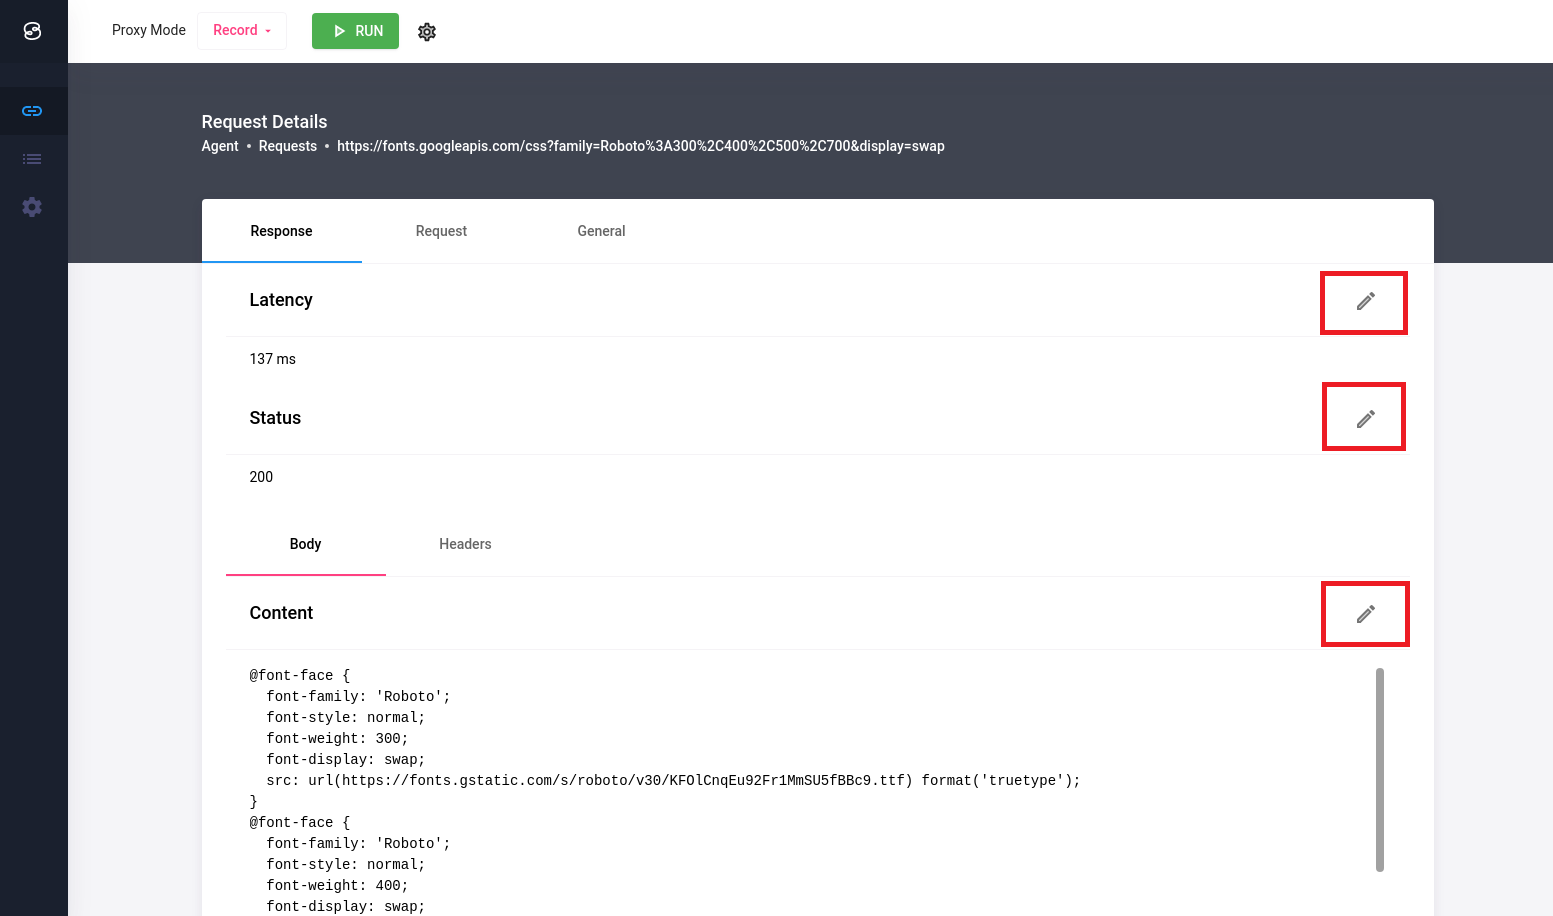
Task: Edit the Latency value with pencil icon
Action: click(x=1365, y=301)
